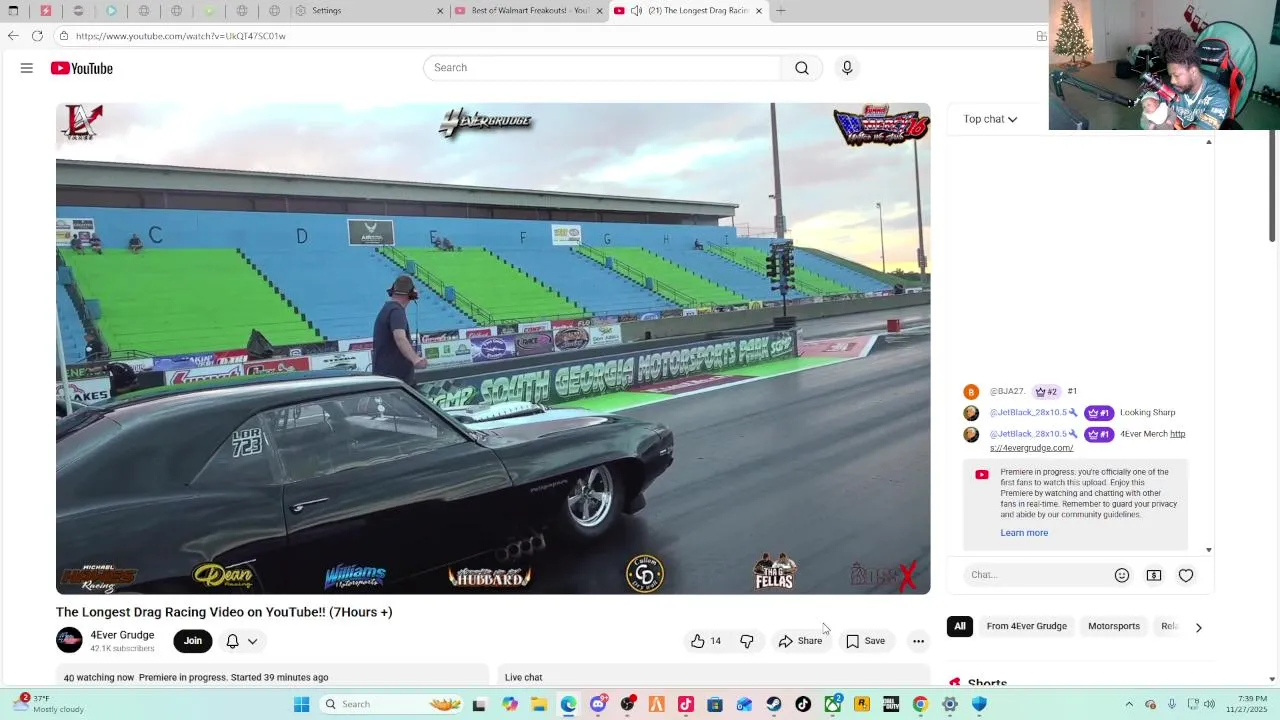Viewport: 1280px width, 720px height.
Task: Open a new browser tab
Action: coord(781,11)
